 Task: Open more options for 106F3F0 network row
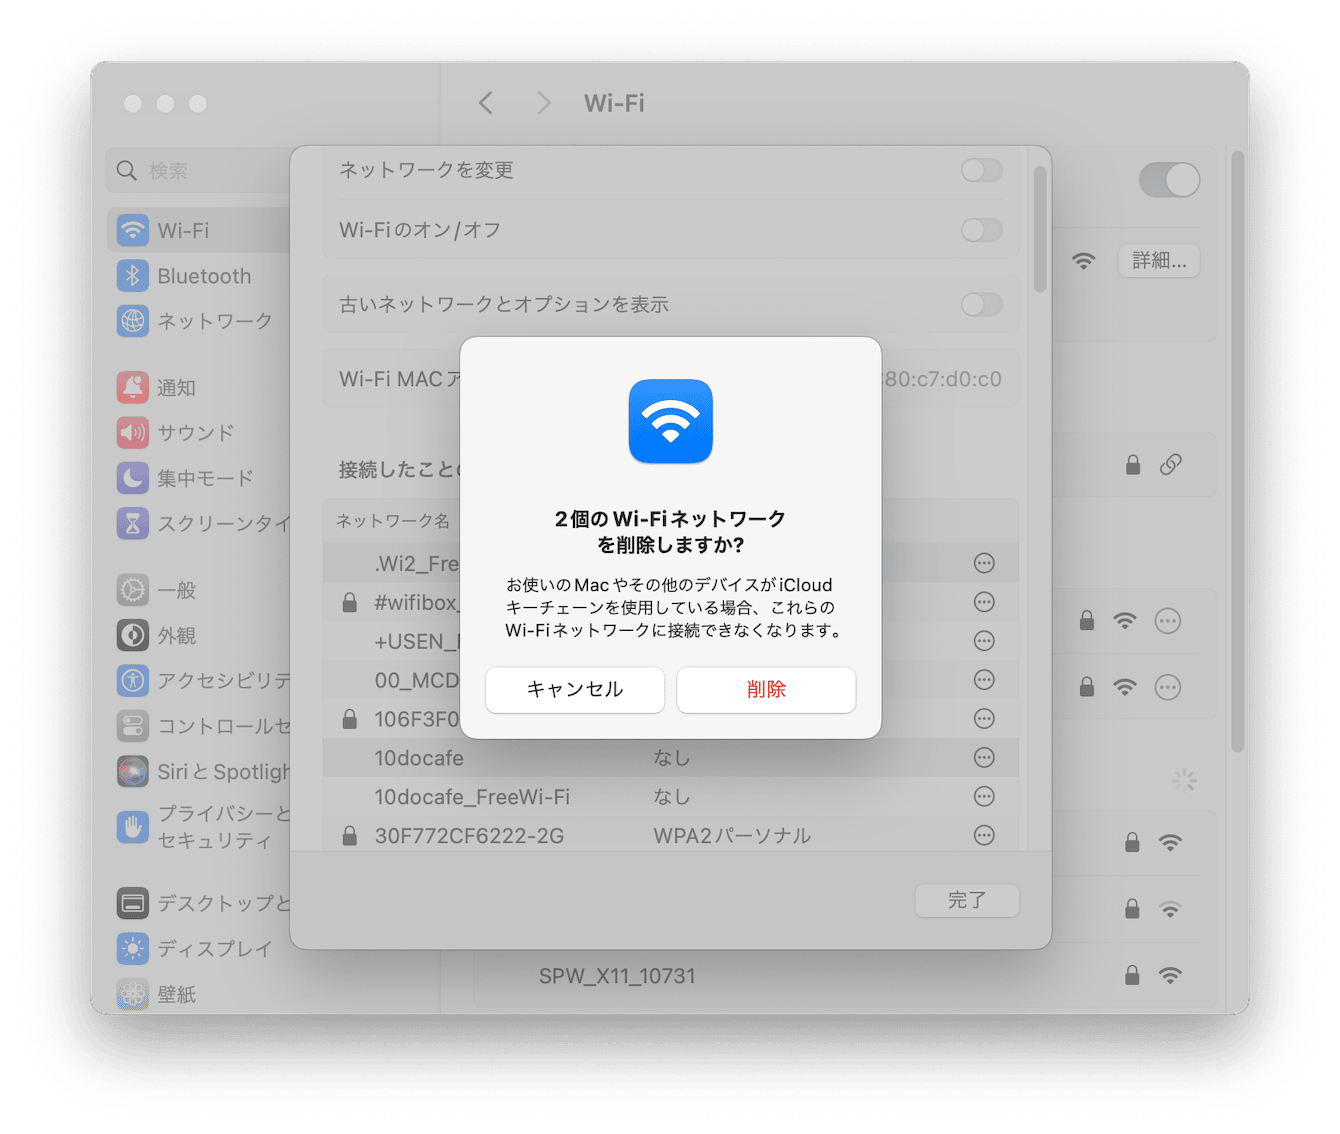pyautogui.click(x=984, y=719)
